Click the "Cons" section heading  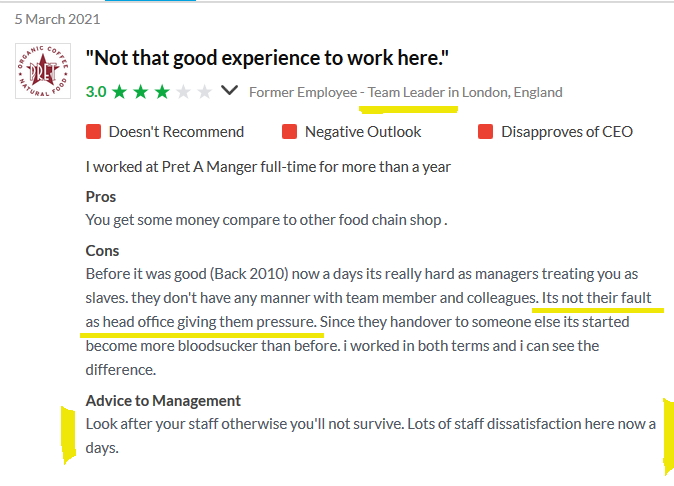tap(102, 251)
